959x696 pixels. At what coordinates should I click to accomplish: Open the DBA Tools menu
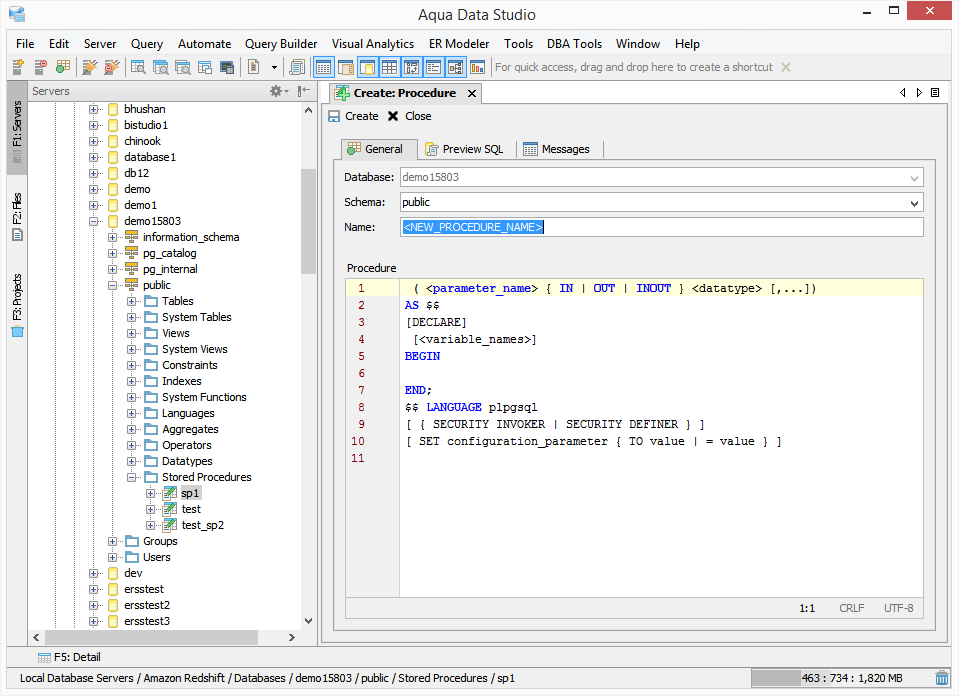[x=574, y=44]
